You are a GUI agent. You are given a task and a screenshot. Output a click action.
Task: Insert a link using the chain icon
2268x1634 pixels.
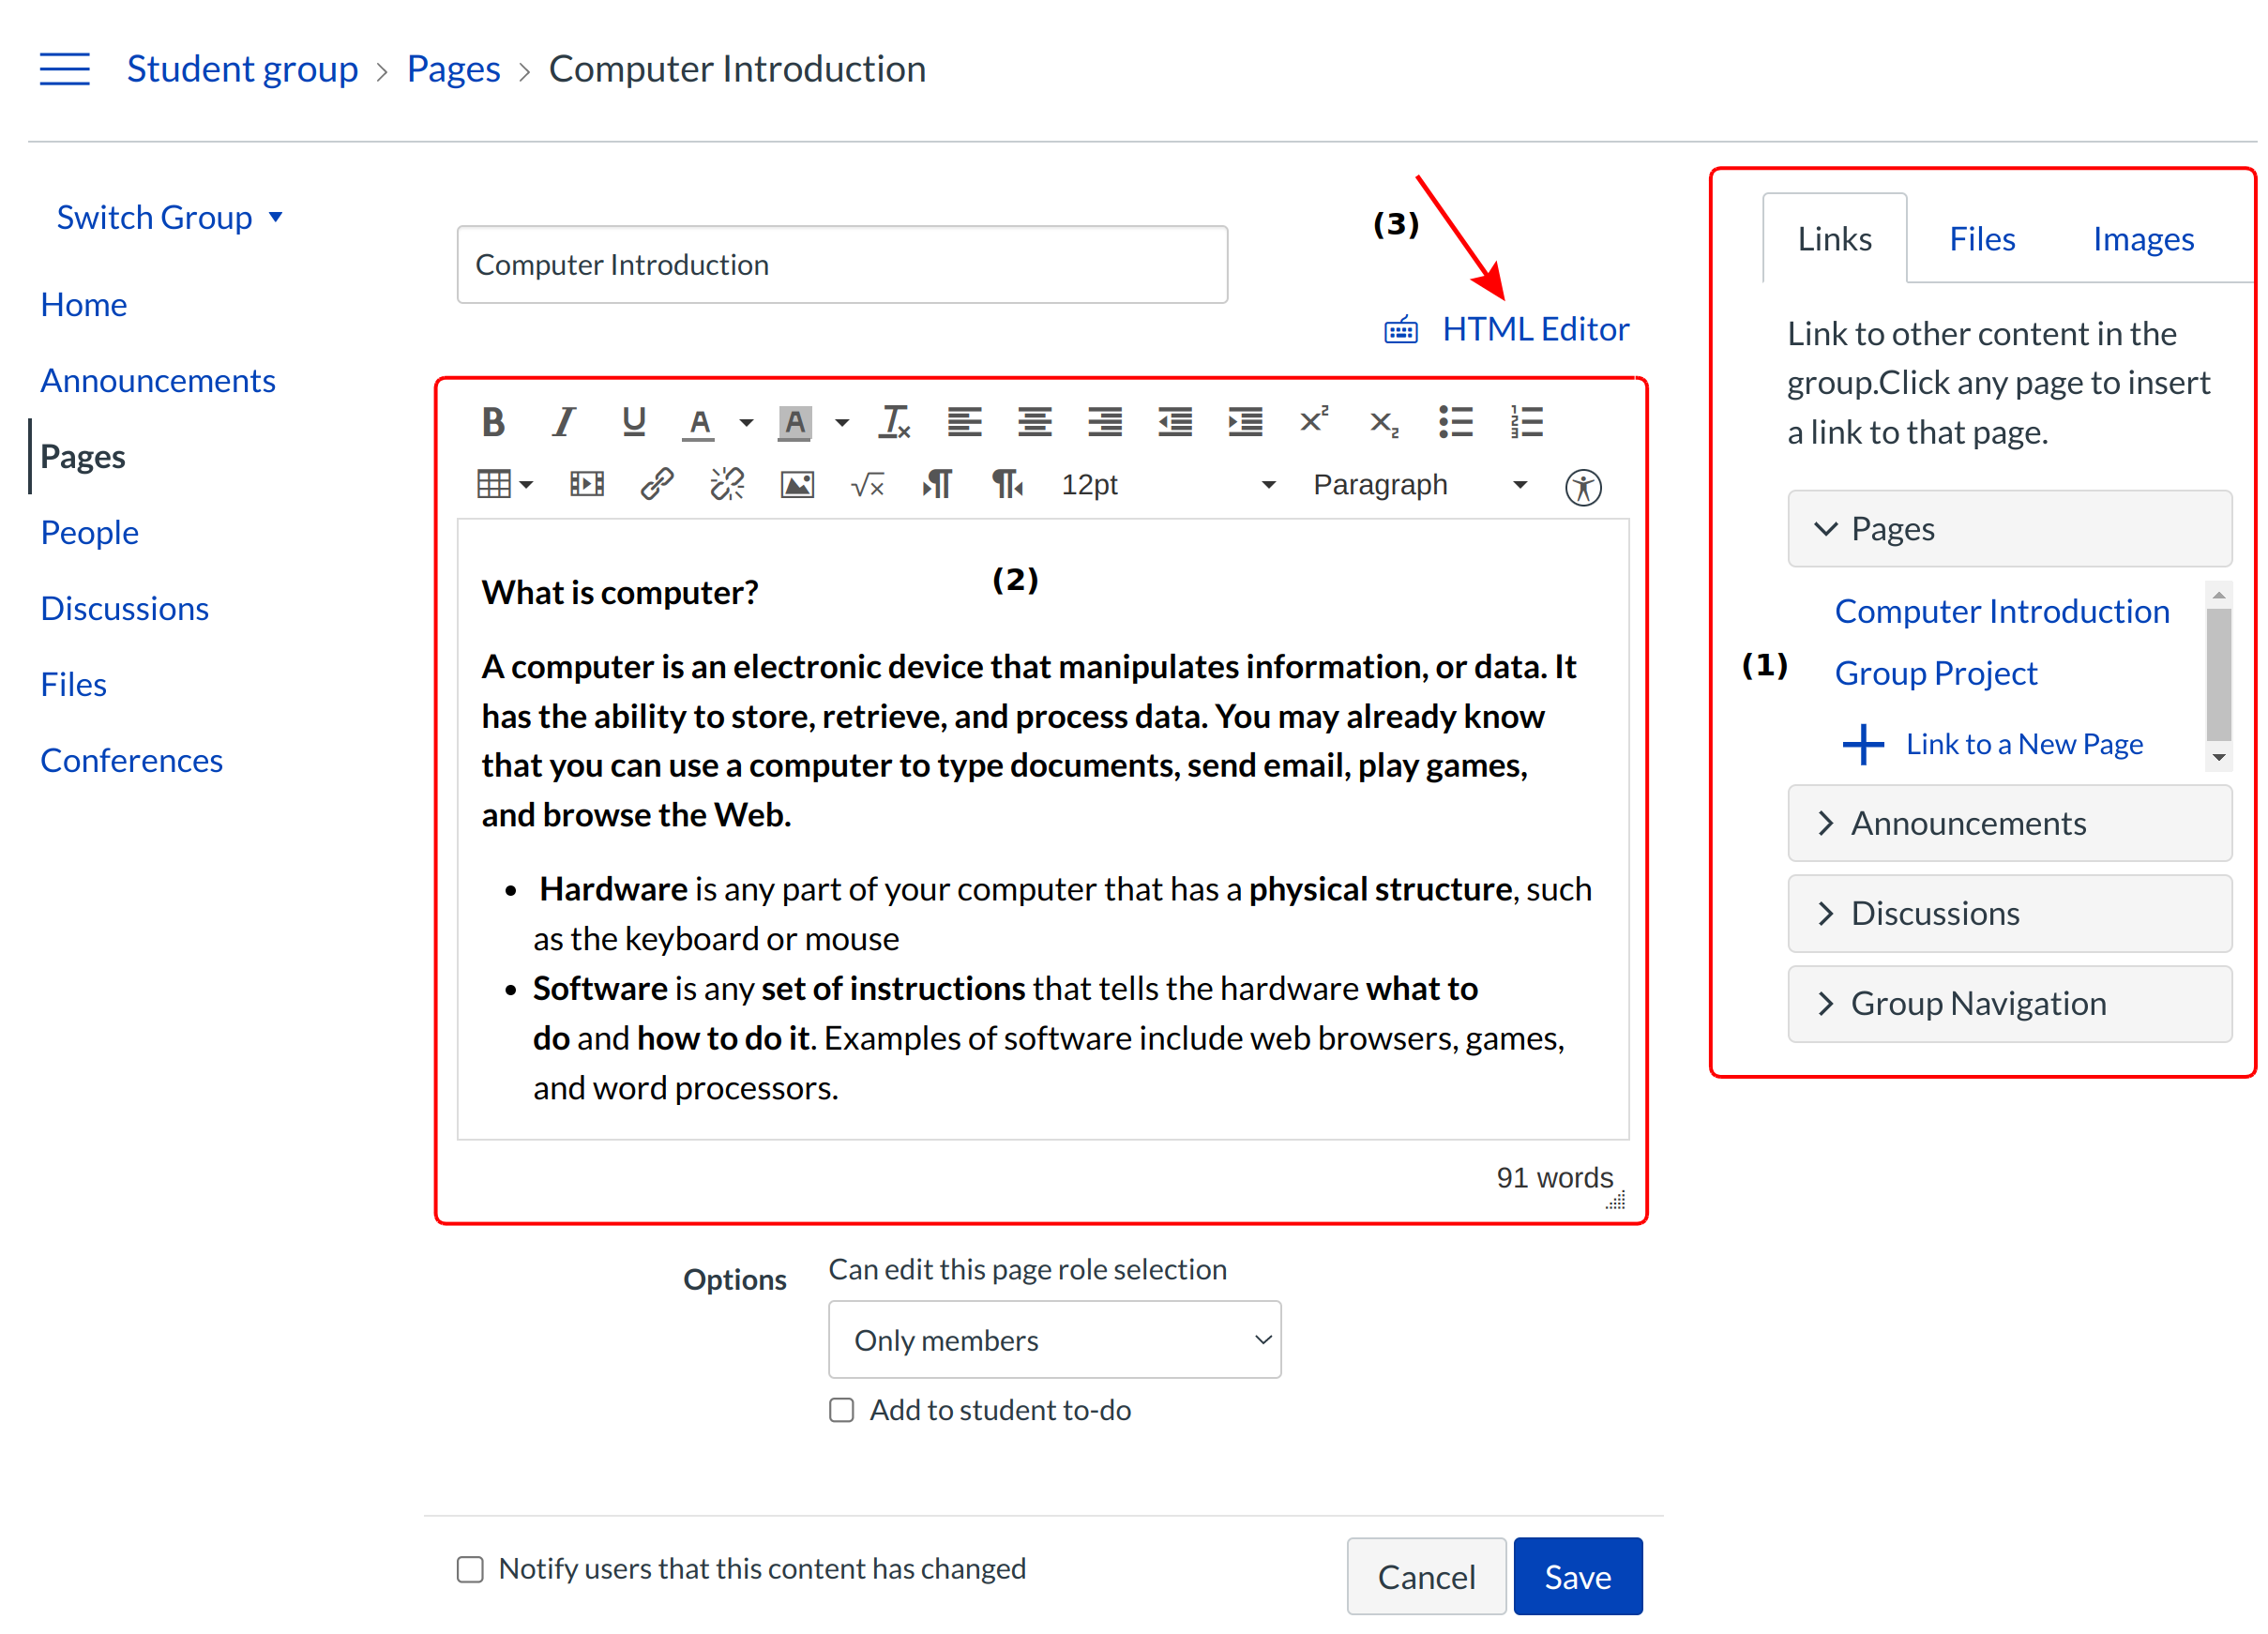click(x=656, y=485)
